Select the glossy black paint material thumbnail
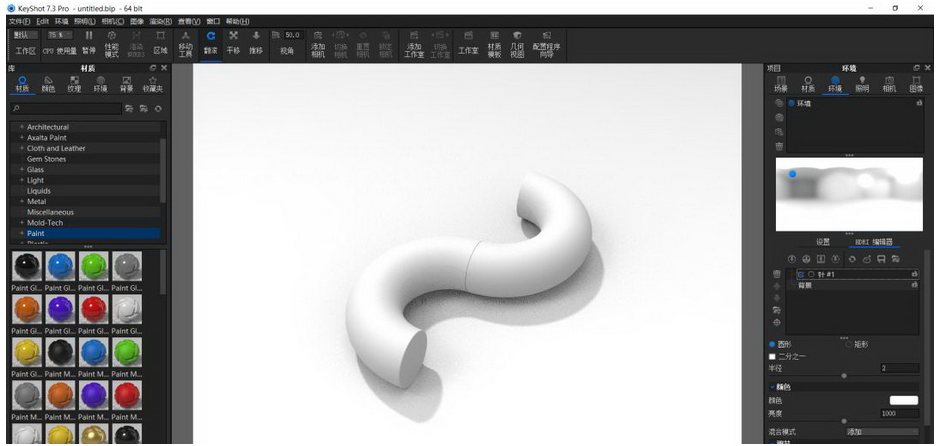The width and height of the screenshot is (936, 446). tap(27, 266)
